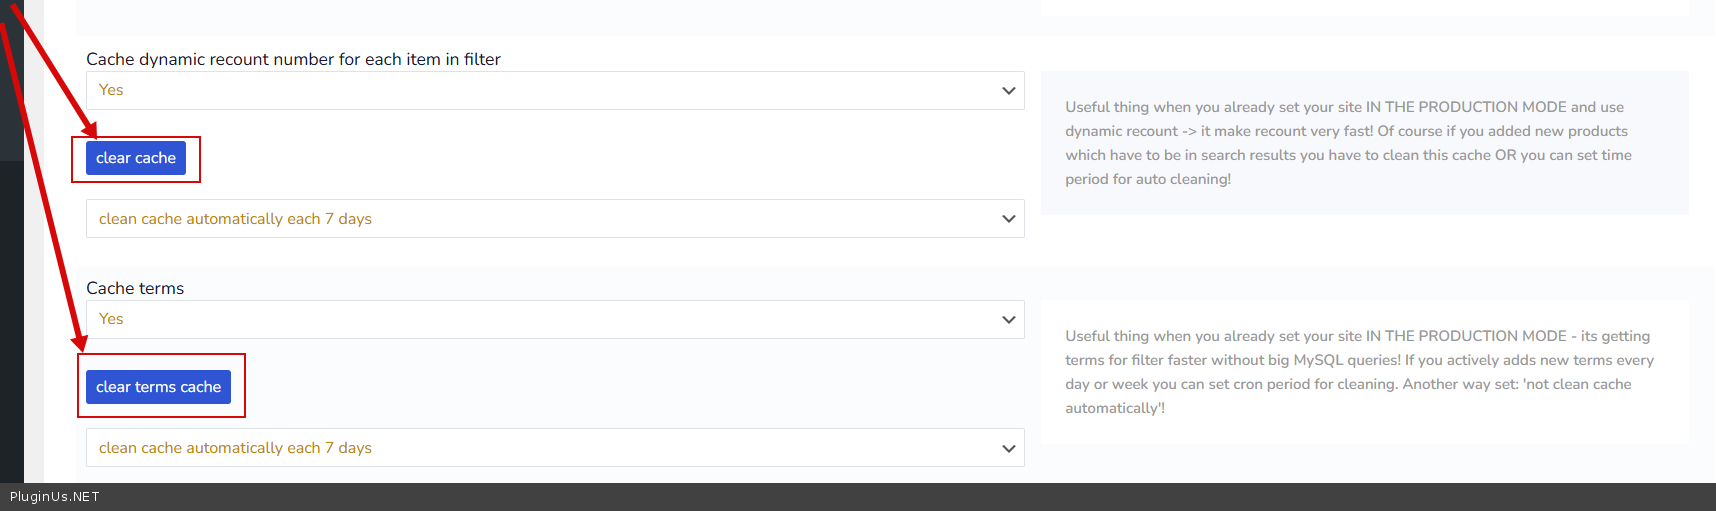The width and height of the screenshot is (1716, 511).
Task: Click the Cache terms help description text
Action: tap(1358, 372)
